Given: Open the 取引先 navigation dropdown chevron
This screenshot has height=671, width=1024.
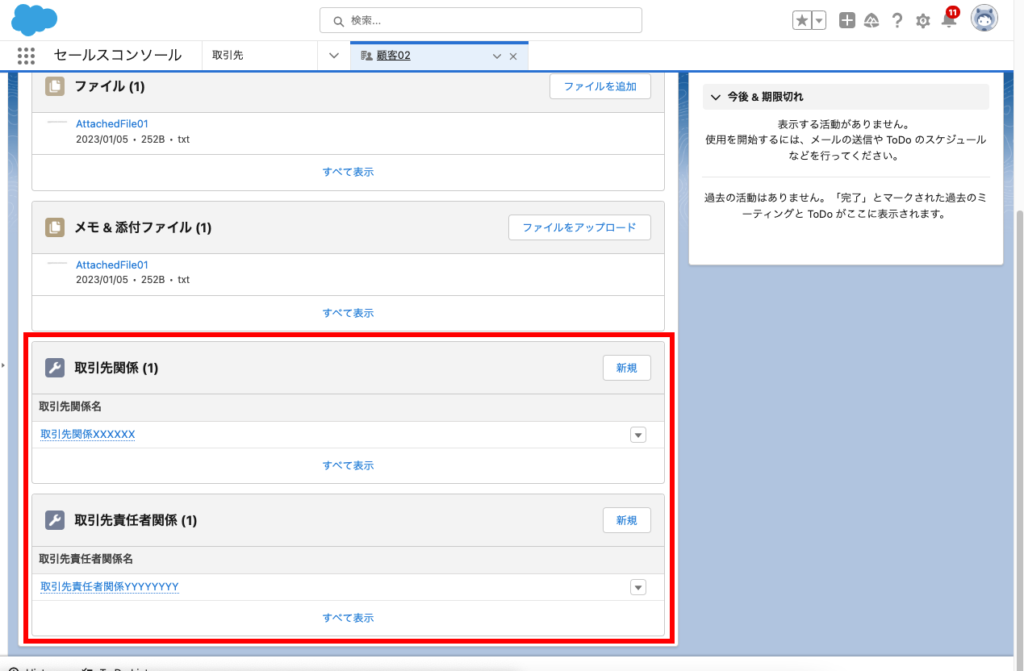Looking at the screenshot, I should pos(334,56).
